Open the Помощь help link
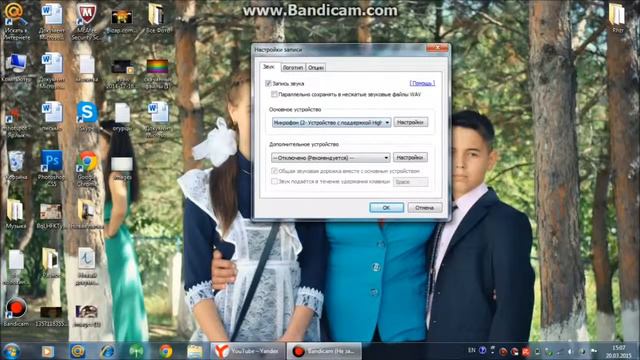 422,83
